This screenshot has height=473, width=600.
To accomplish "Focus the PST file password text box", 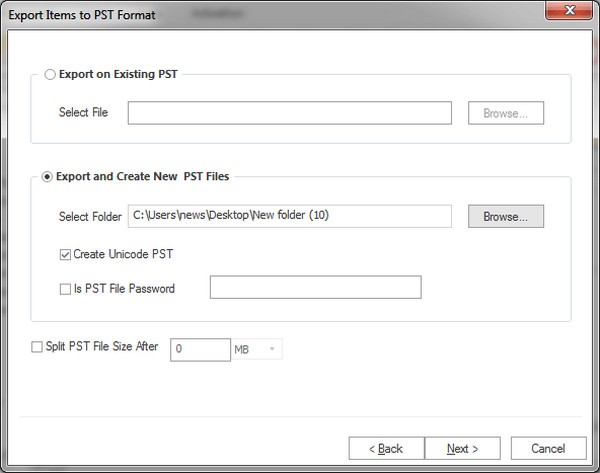I will pos(315,288).
